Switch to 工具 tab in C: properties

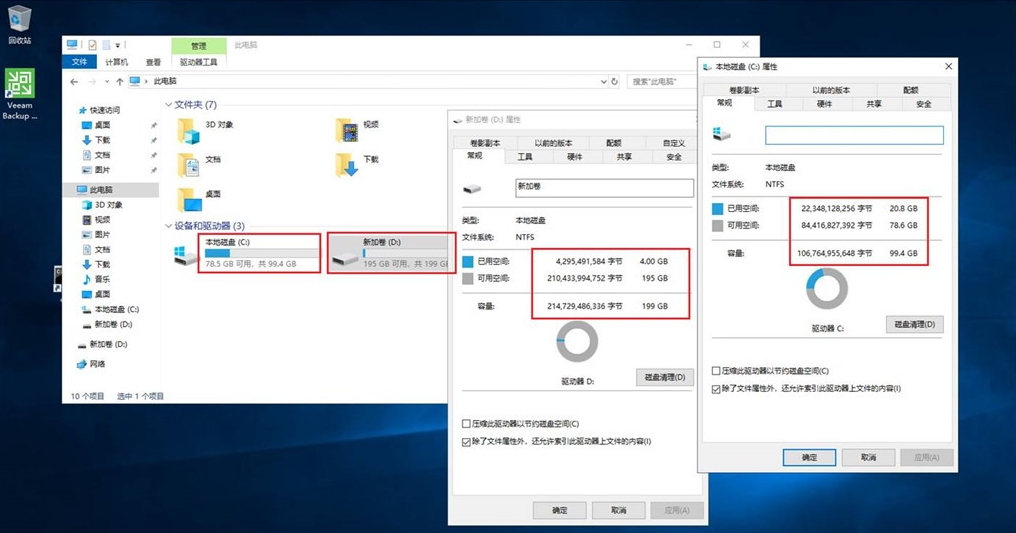coord(774,104)
